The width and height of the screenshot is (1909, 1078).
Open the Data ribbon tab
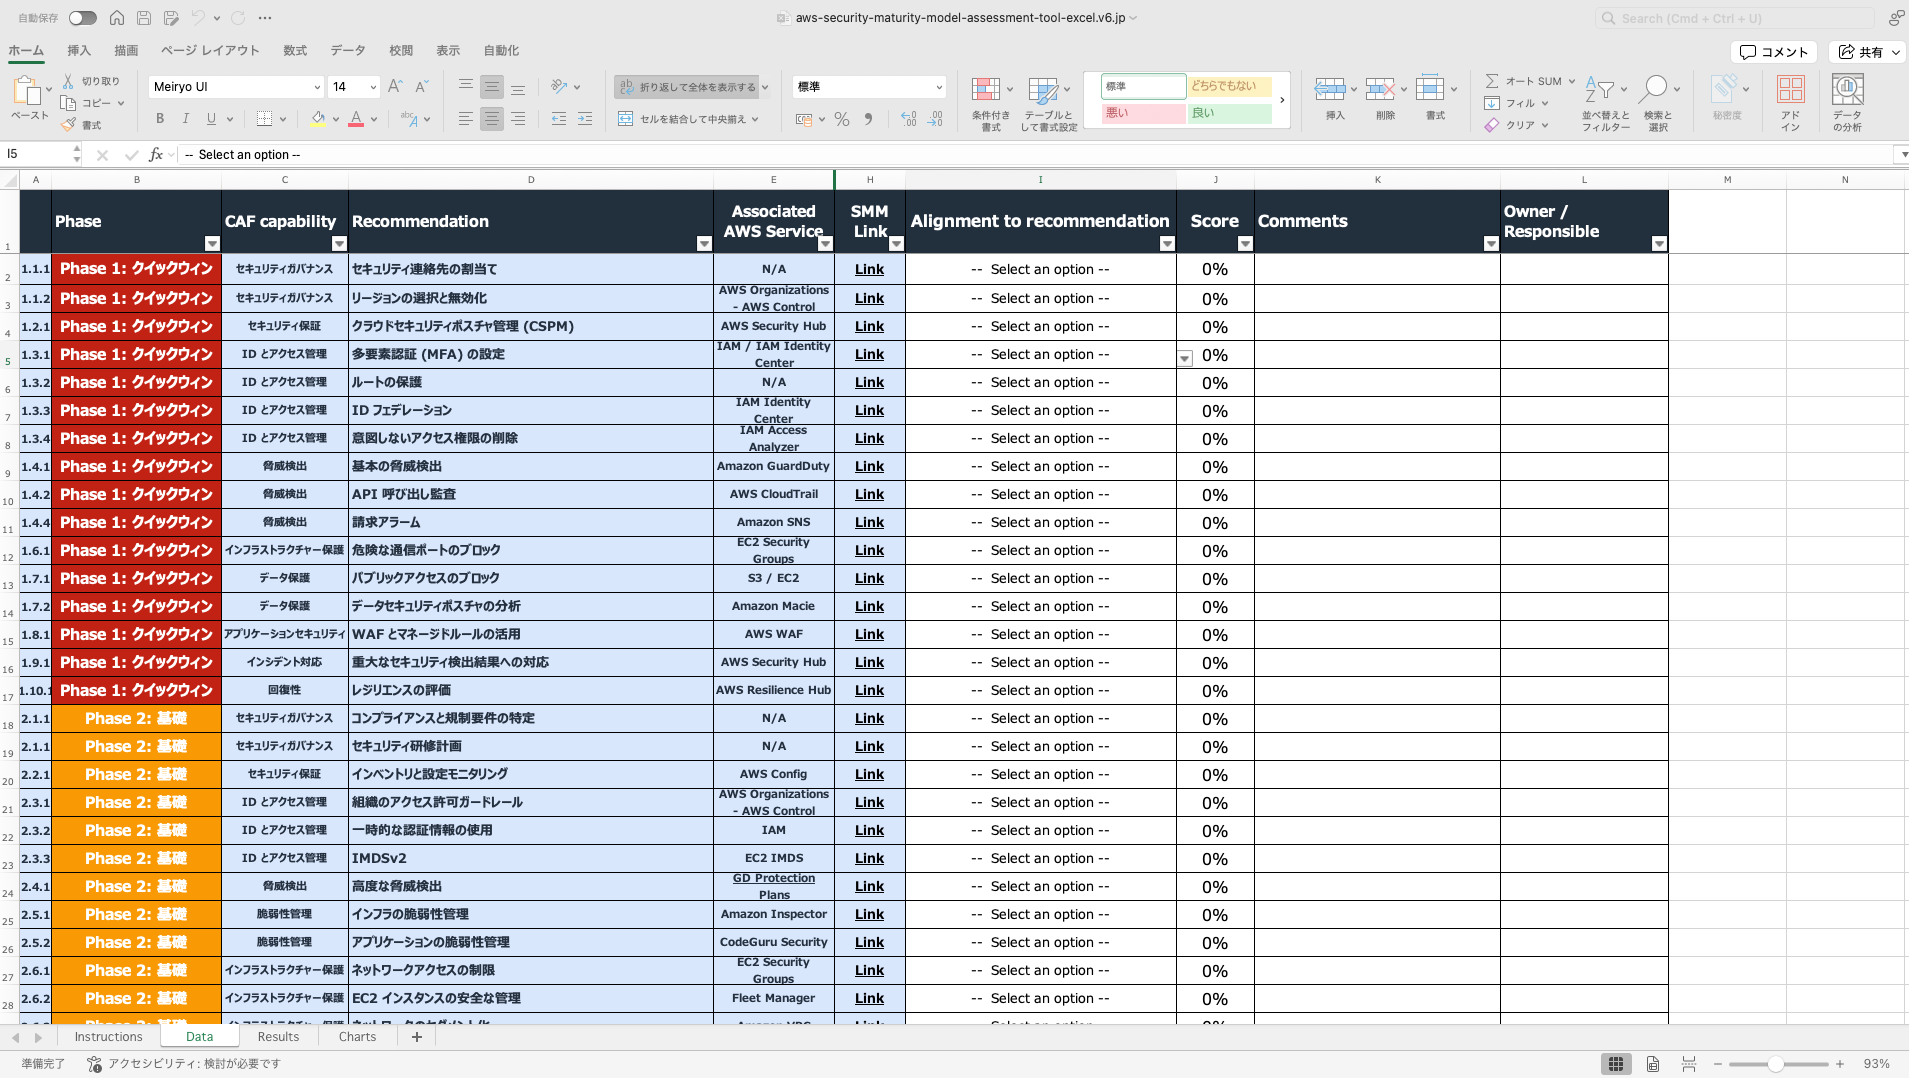click(x=348, y=50)
